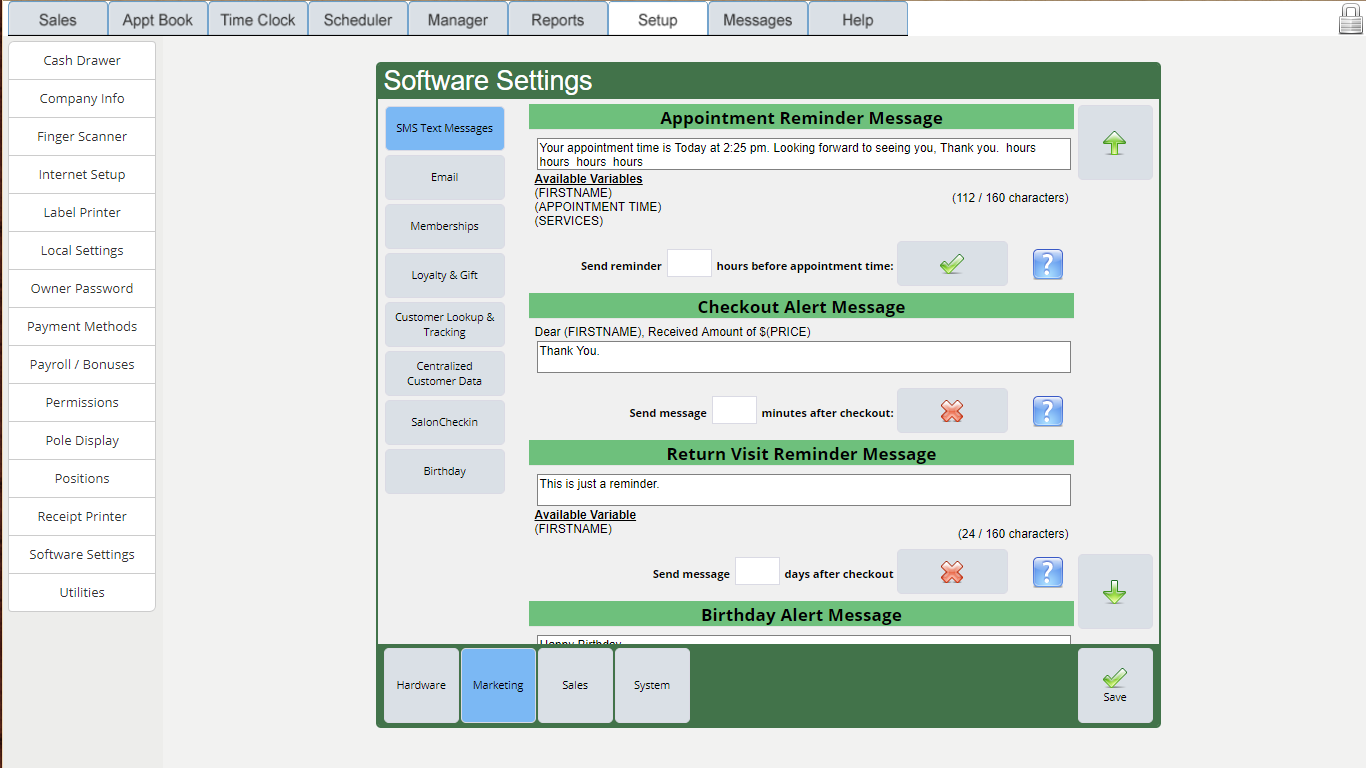Select Finger Scanner in the sidebar
This screenshot has height=768, width=1366.
(x=82, y=137)
